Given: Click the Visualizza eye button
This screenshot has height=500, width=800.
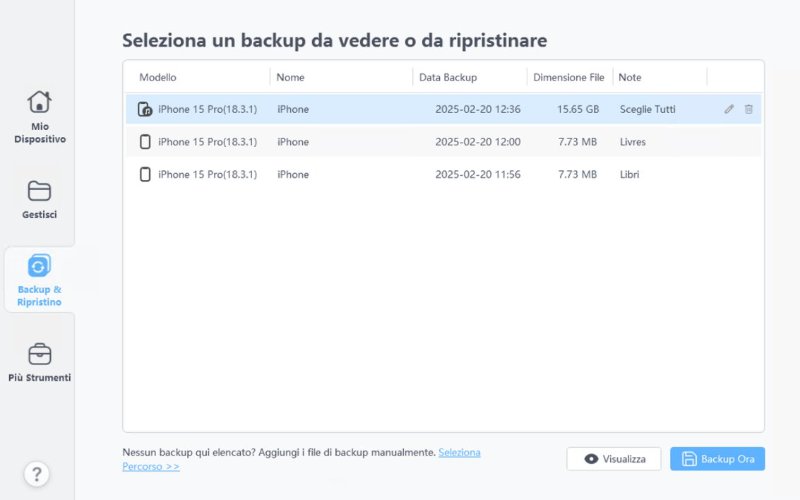Looking at the screenshot, I should point(614,459).
